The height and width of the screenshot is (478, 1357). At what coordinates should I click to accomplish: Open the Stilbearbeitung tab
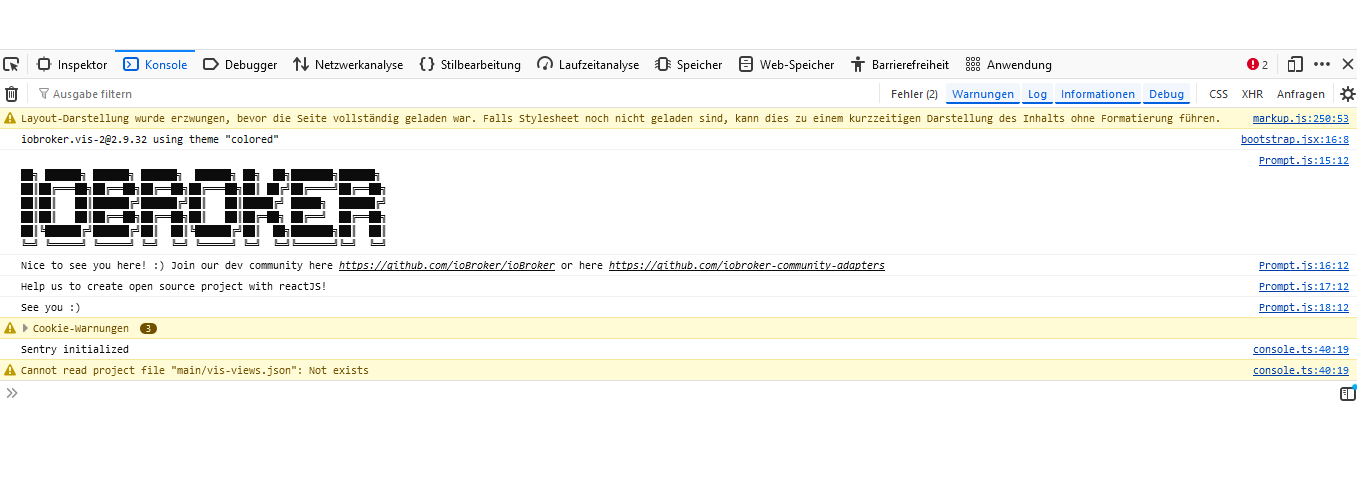pos(470,65)
